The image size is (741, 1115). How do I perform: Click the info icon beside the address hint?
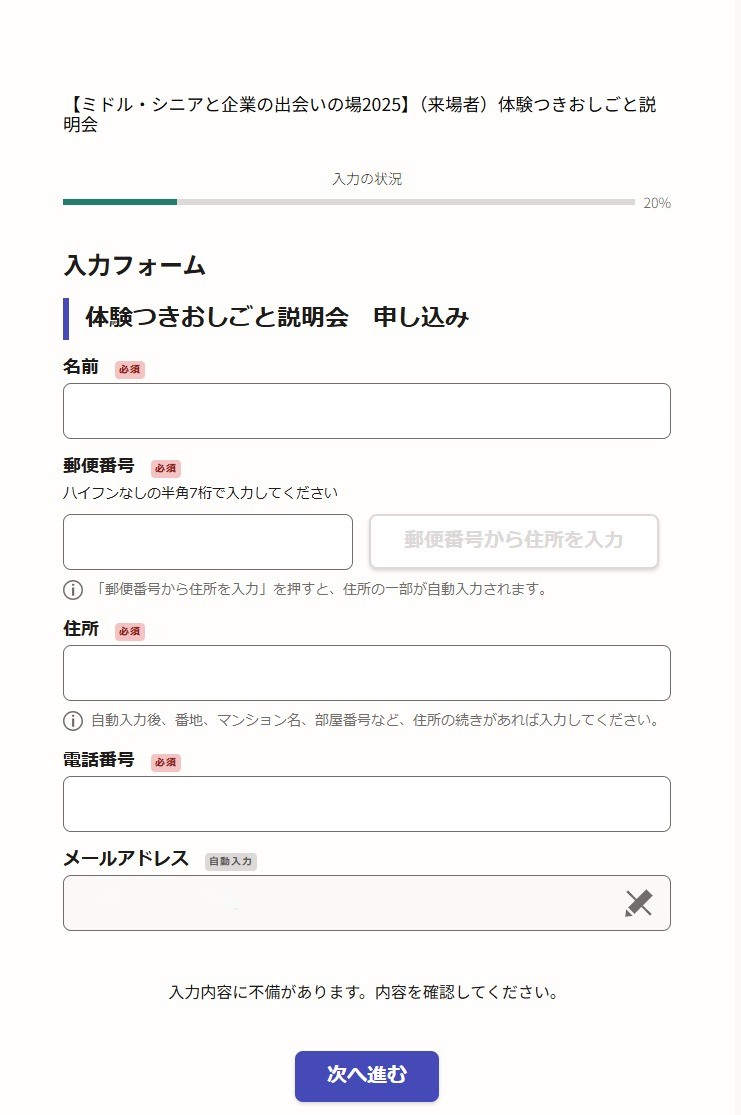click(73, 721)
